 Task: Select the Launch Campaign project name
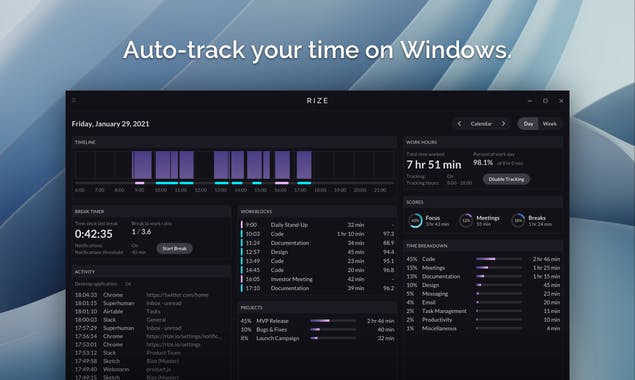pyautogui.click(x=278, y=338)
